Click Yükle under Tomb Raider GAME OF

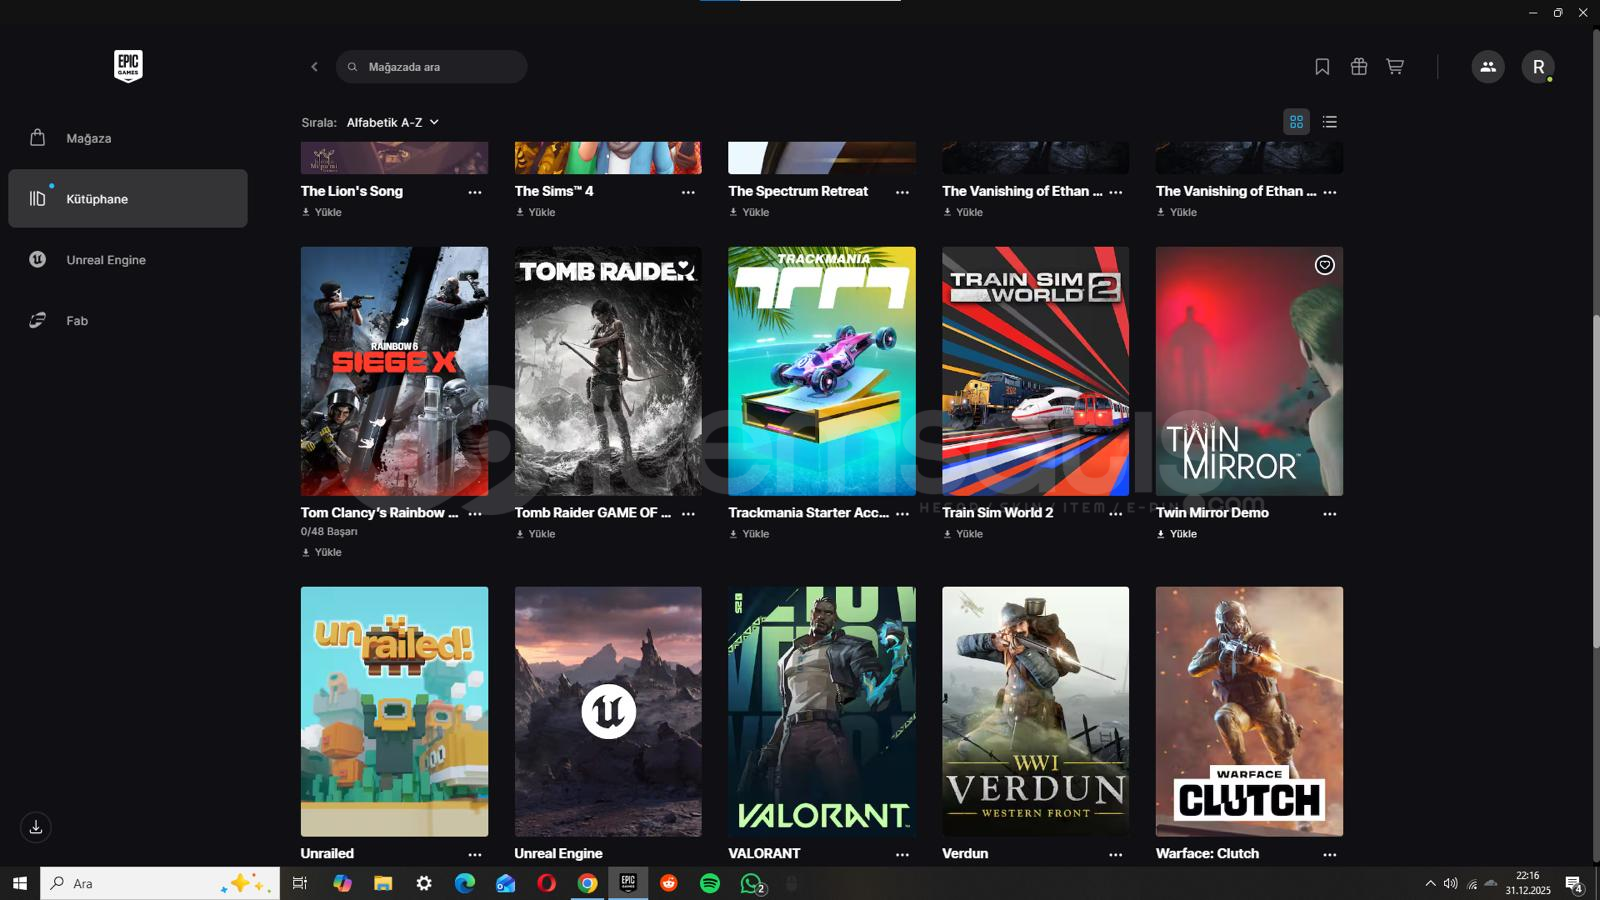pos(536,534)
